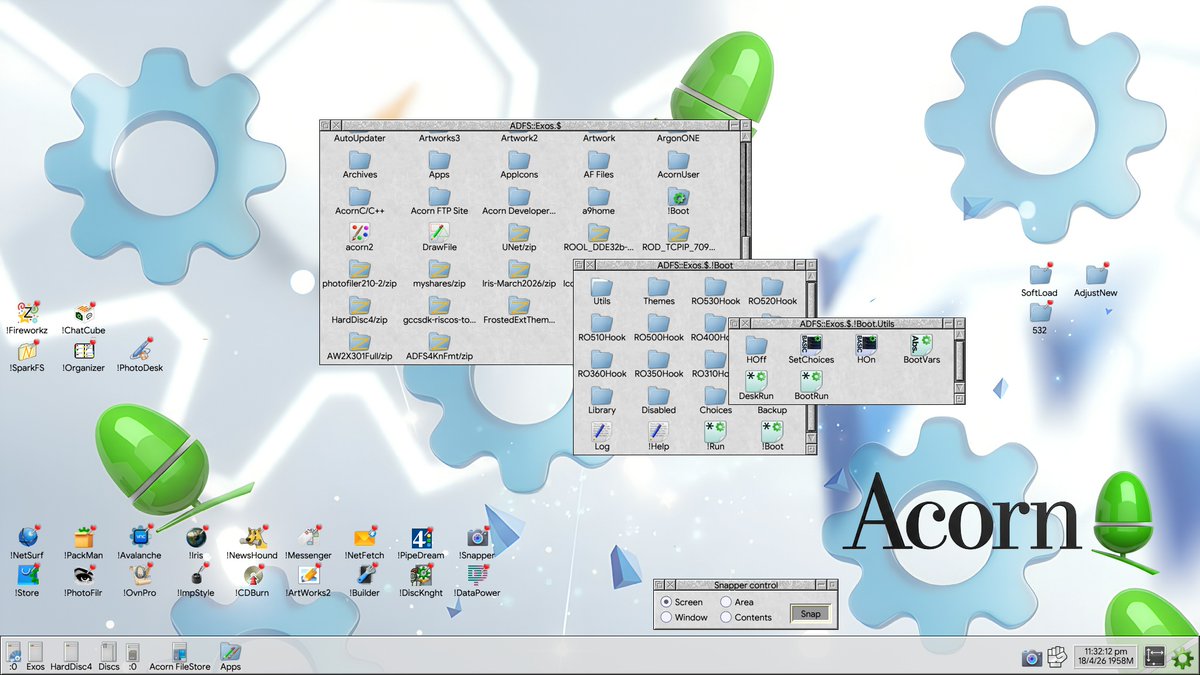Open the Discs icon on icon bar
Screen dimensions: 1200x675
pyautogui.click(x=109, y=655)
